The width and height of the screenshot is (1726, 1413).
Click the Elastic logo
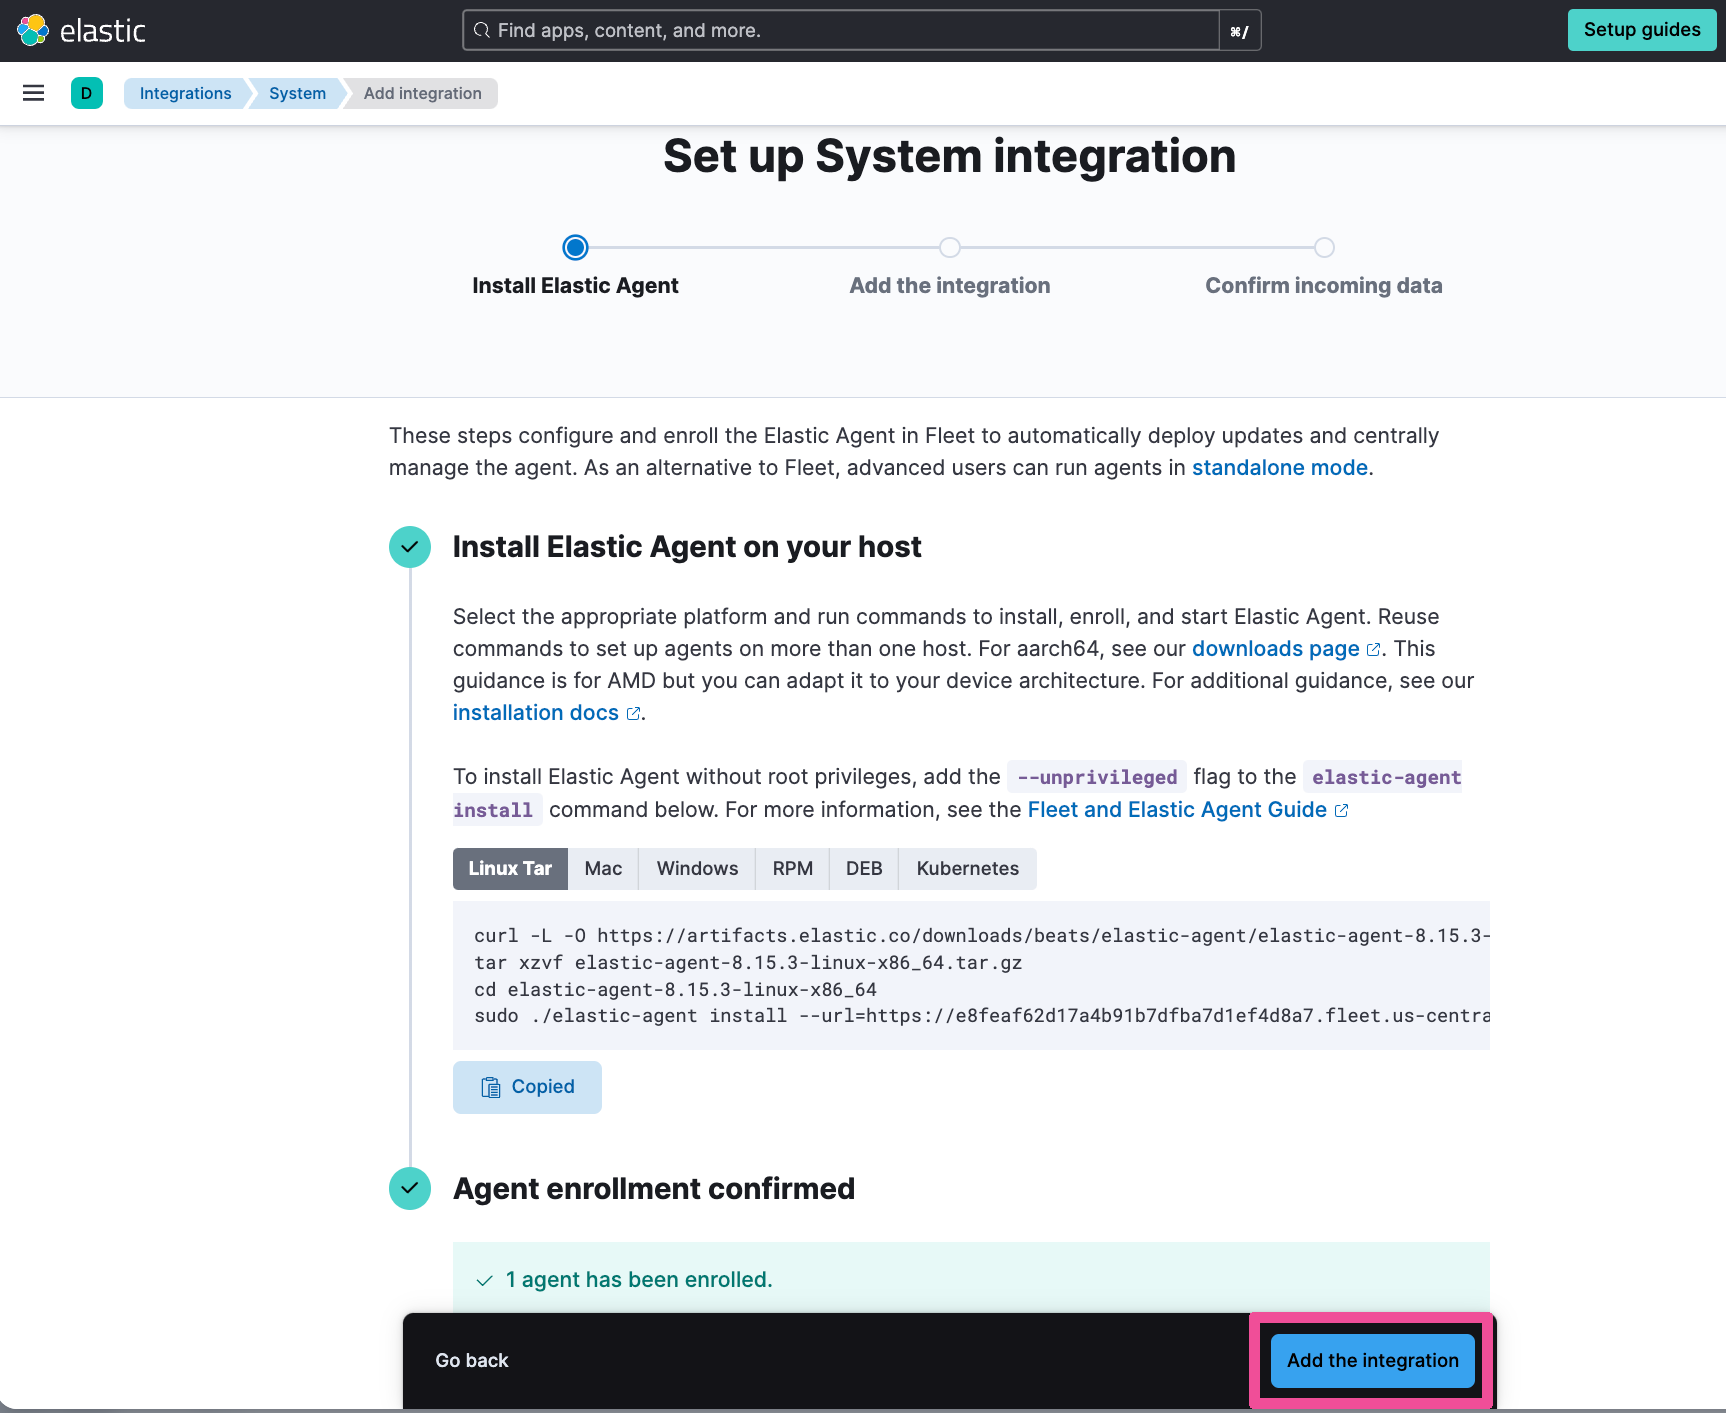pyautogui.click(x=82, y=30)
